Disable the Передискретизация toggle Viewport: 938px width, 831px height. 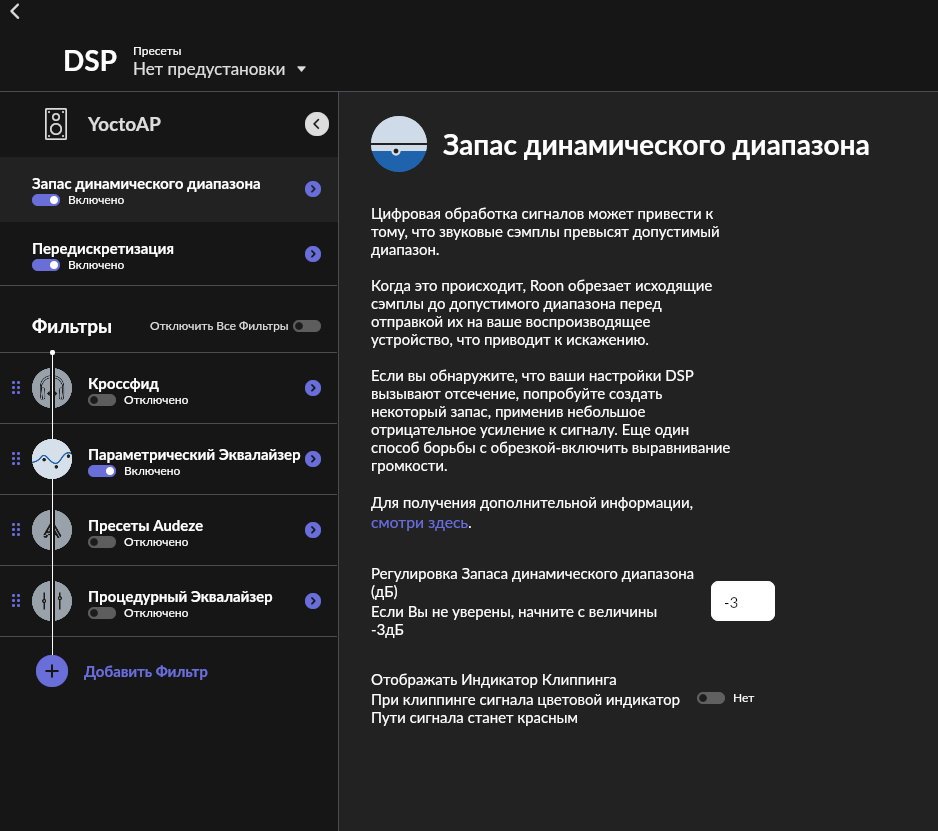(x=46, y=265)
